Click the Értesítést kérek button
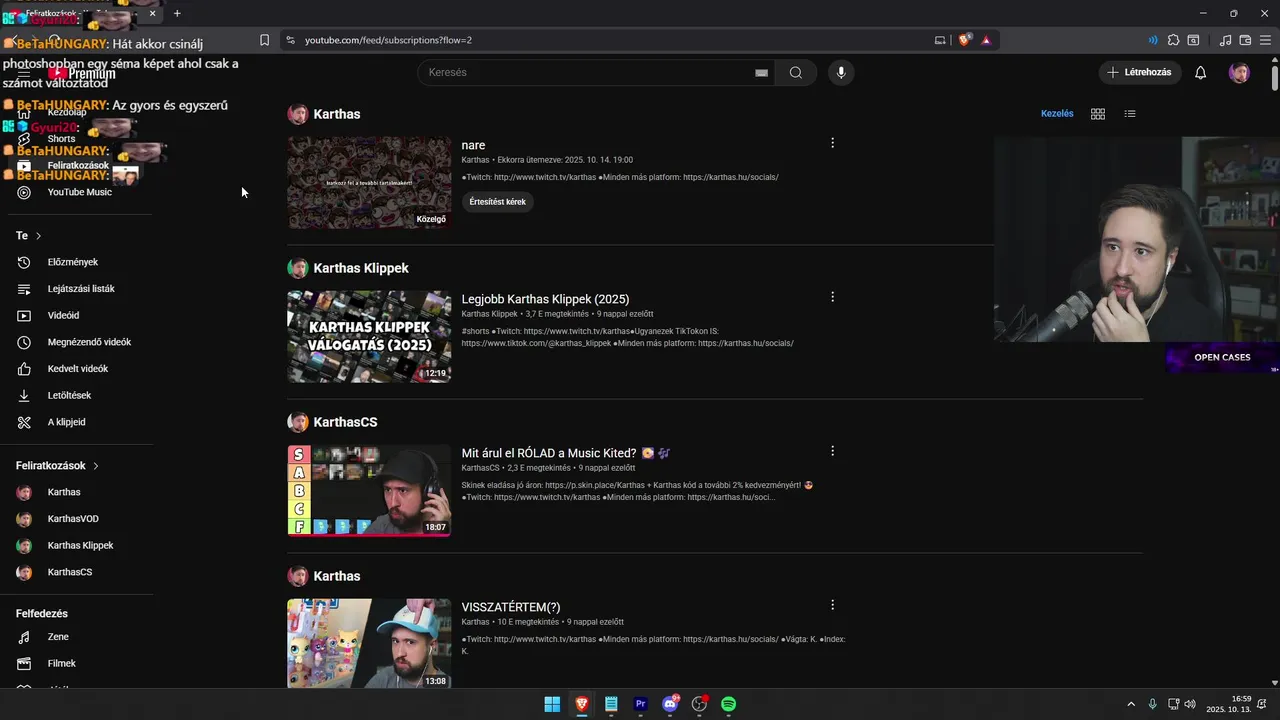The image size is (1280, 720). point(497,202)
